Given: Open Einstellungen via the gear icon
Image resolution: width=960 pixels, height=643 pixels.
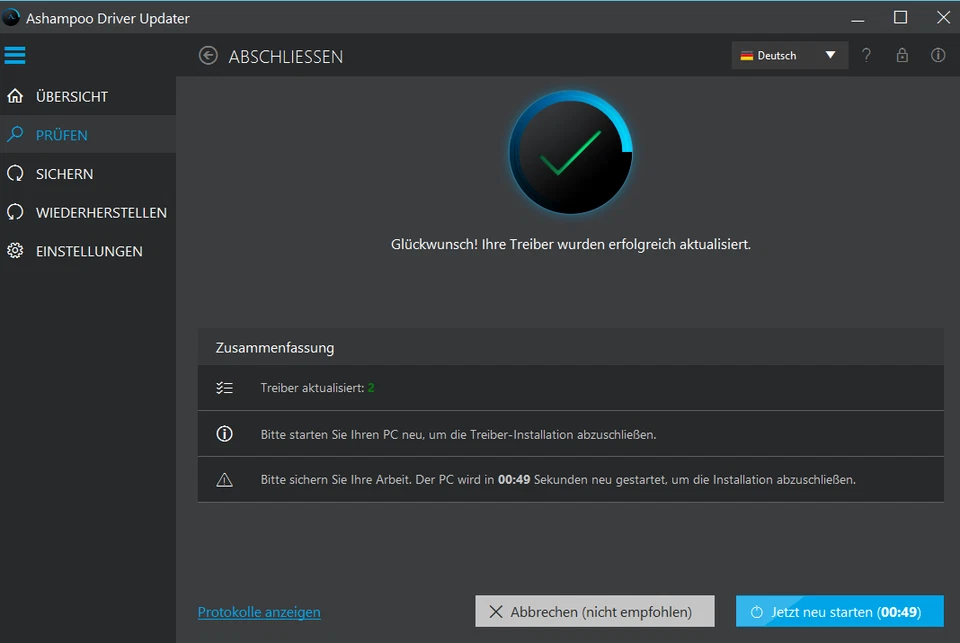Looking at the screenshot, I should [15, 251].
